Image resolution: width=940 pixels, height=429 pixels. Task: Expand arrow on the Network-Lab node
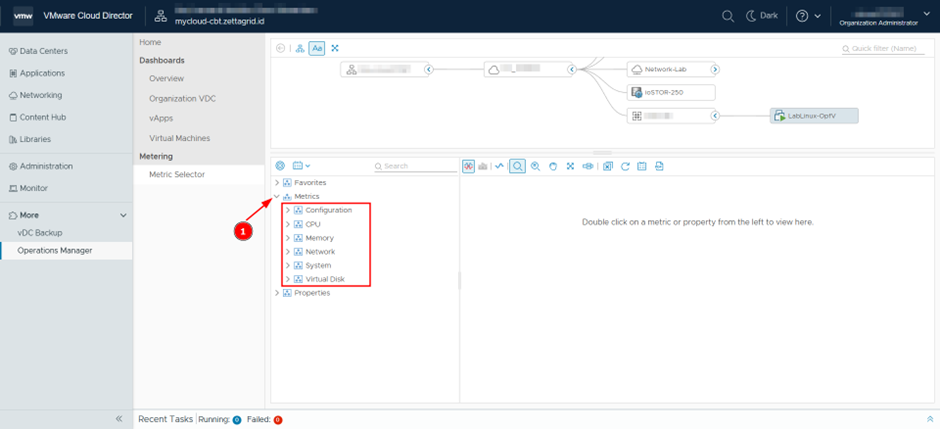tap(715, 70)
